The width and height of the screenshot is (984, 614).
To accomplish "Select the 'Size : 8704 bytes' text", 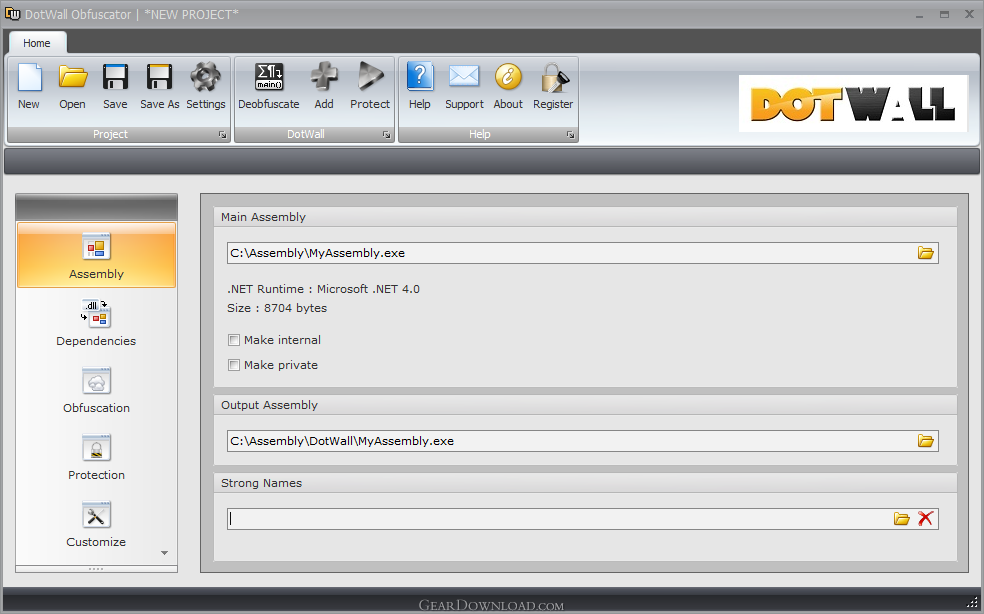I will click(x=277, y=308).
